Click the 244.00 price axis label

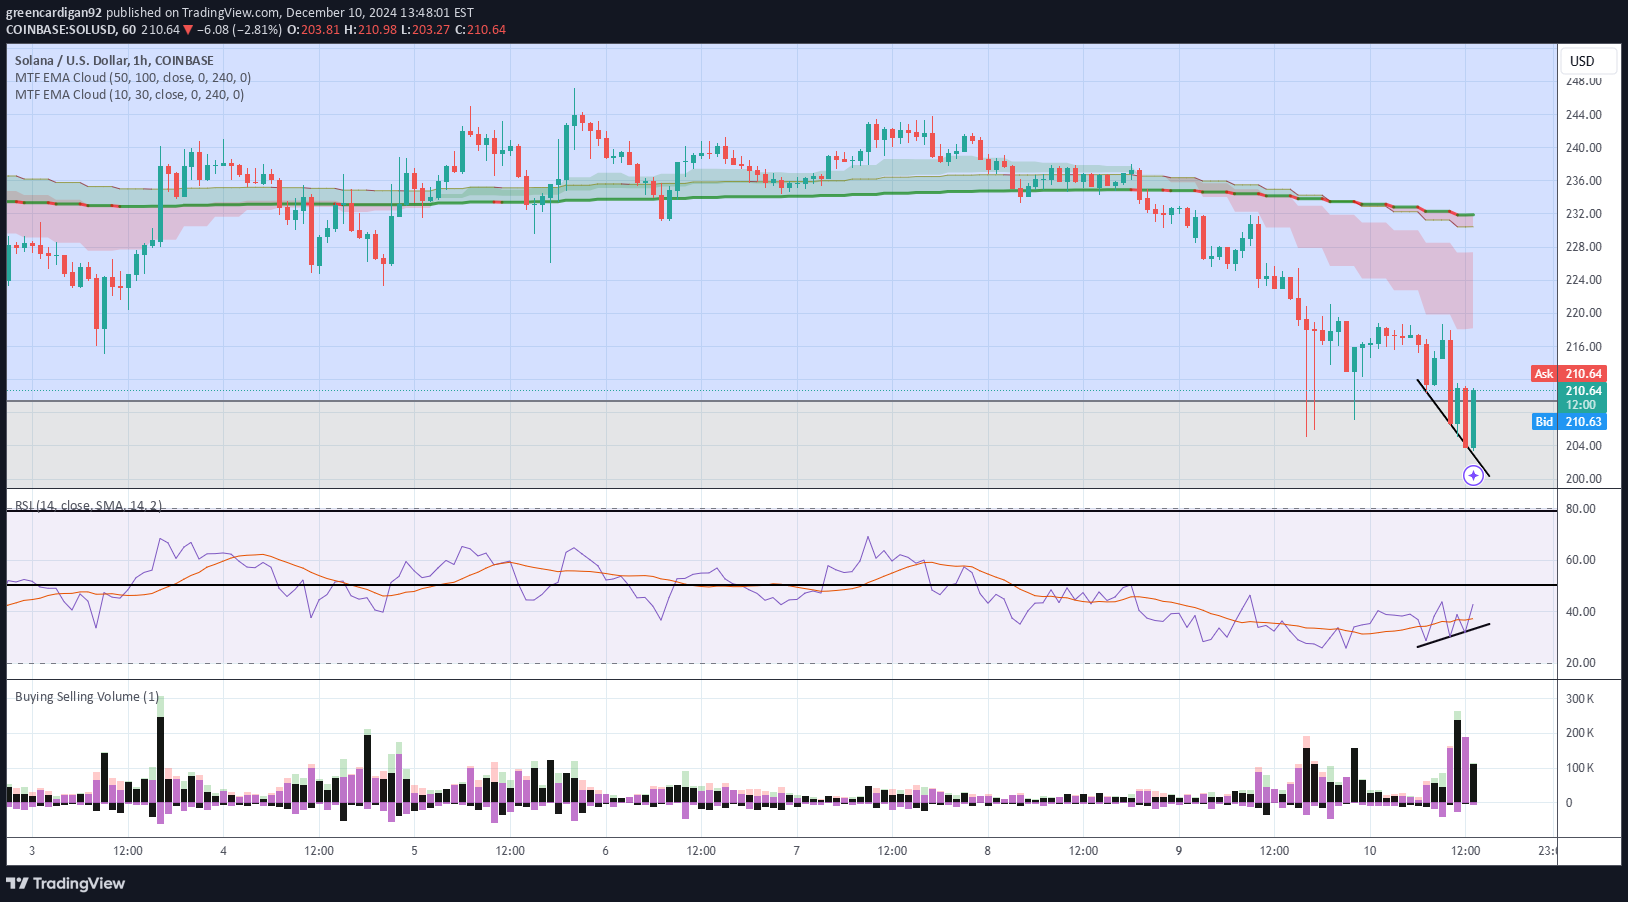tap(1583, 115)
